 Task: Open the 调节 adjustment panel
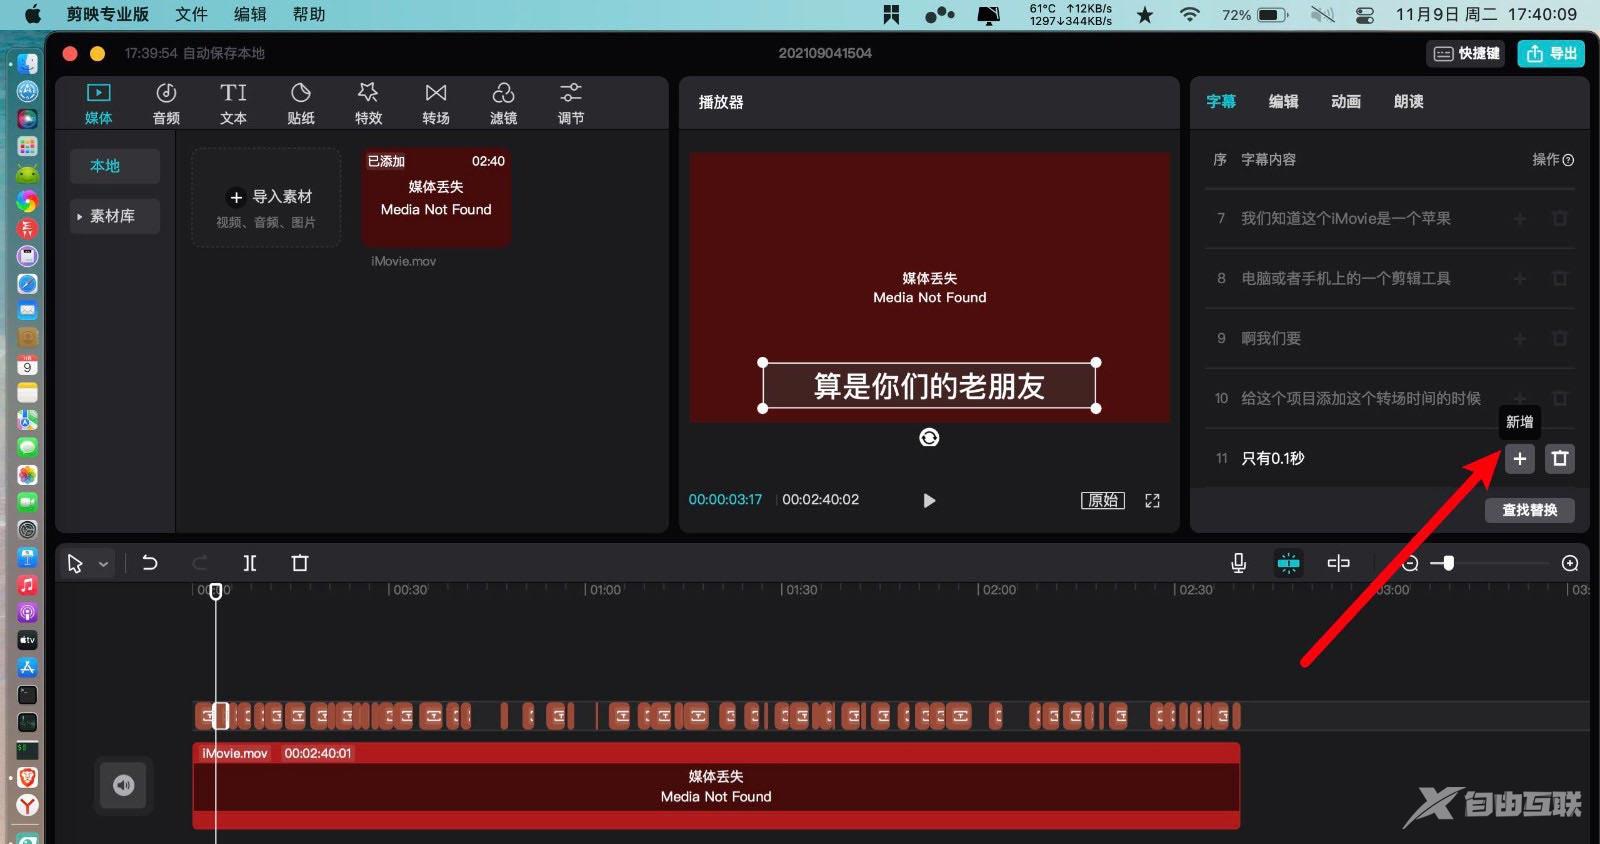[x=571, y=104]
